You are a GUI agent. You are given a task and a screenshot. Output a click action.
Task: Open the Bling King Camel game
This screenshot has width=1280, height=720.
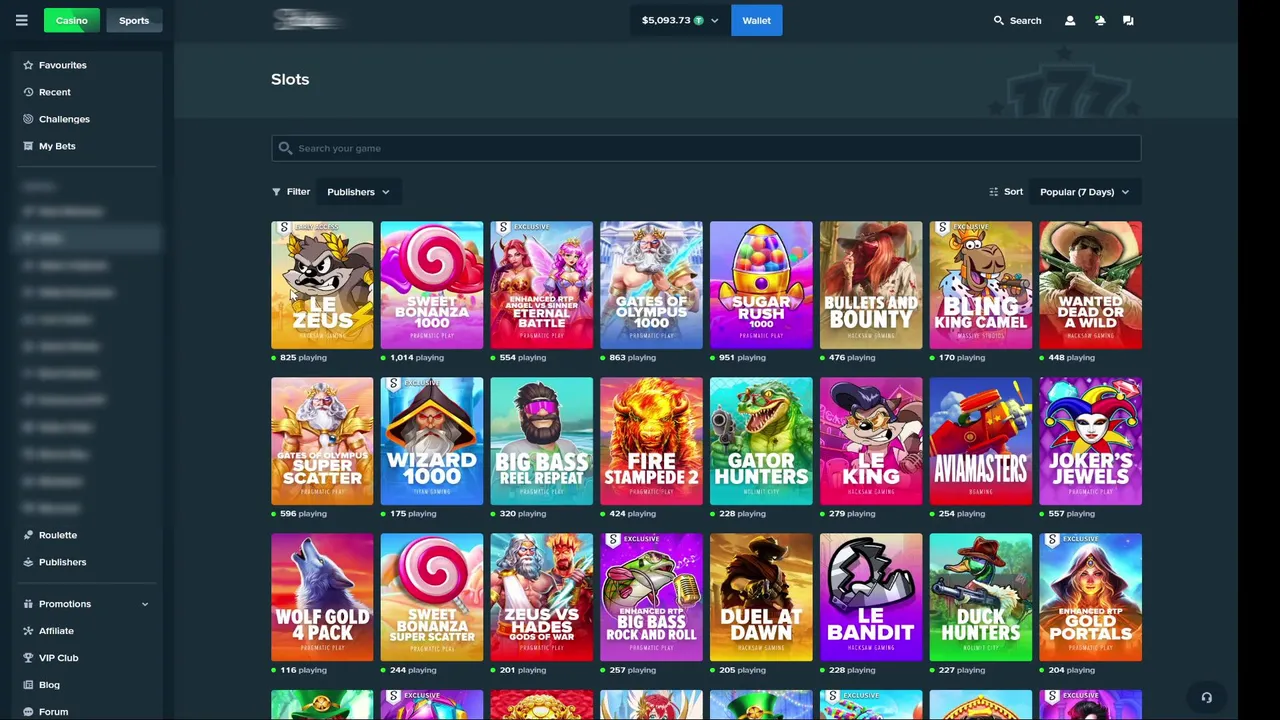coord(981,285)
